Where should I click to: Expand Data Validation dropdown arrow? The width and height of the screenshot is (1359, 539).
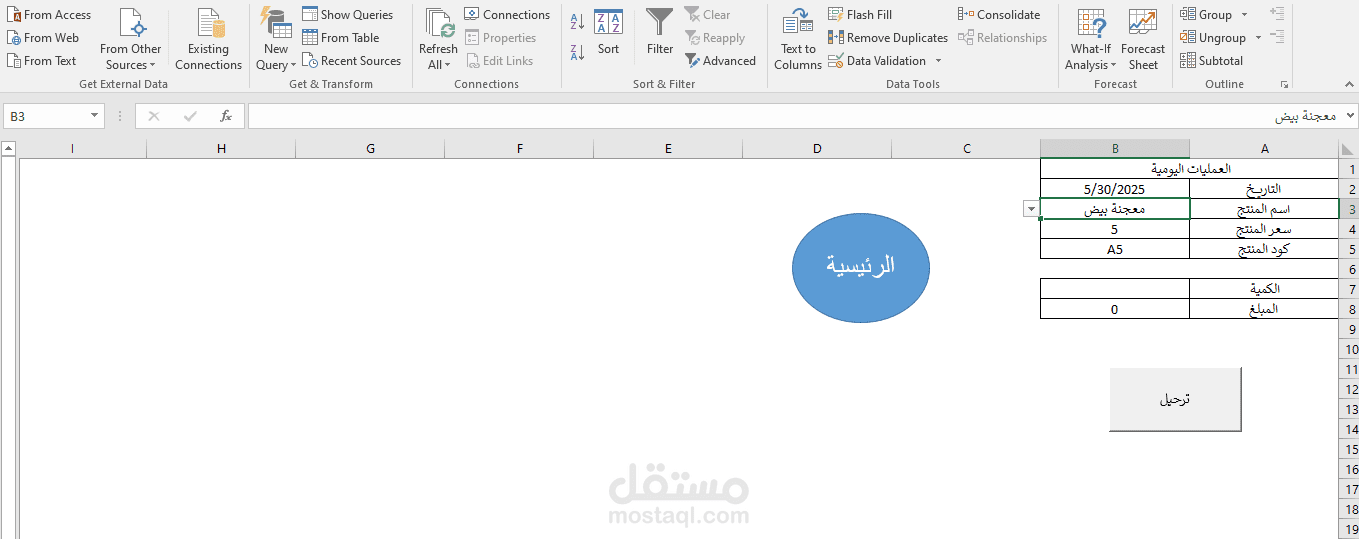(x=938, y=61)
